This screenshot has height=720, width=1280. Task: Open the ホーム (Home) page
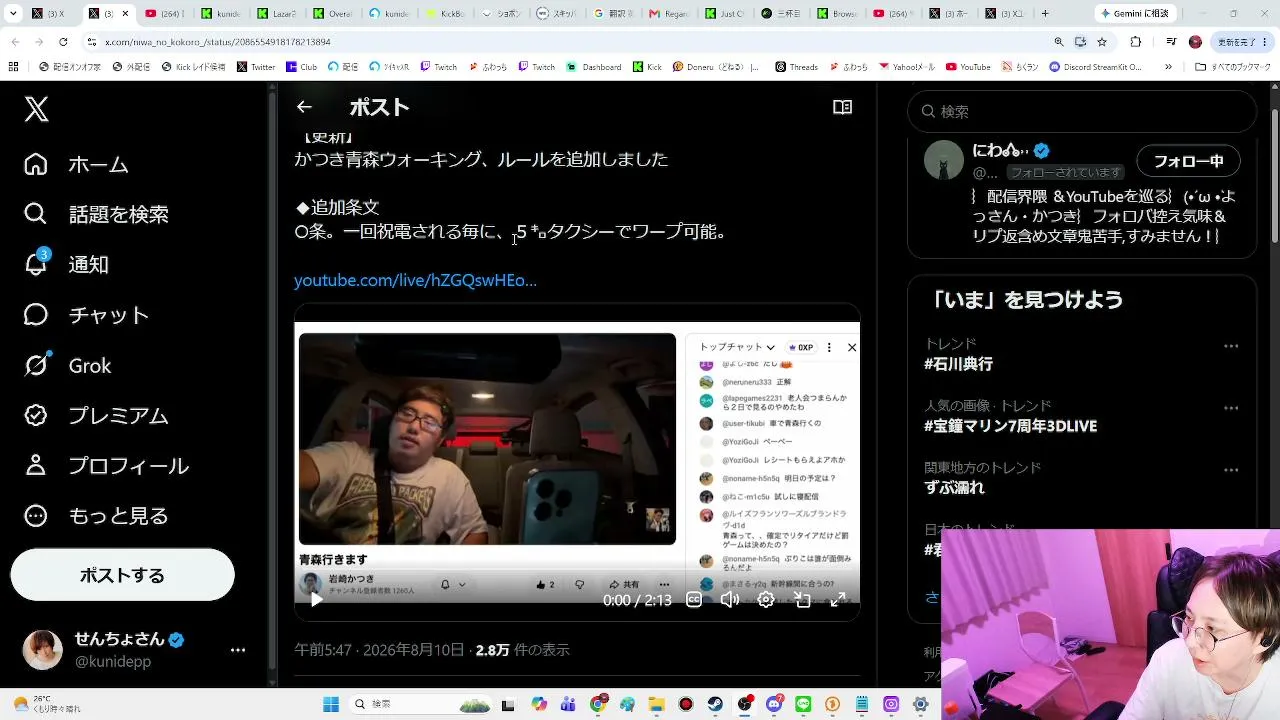pyautogui.click(x=77, y=164)
